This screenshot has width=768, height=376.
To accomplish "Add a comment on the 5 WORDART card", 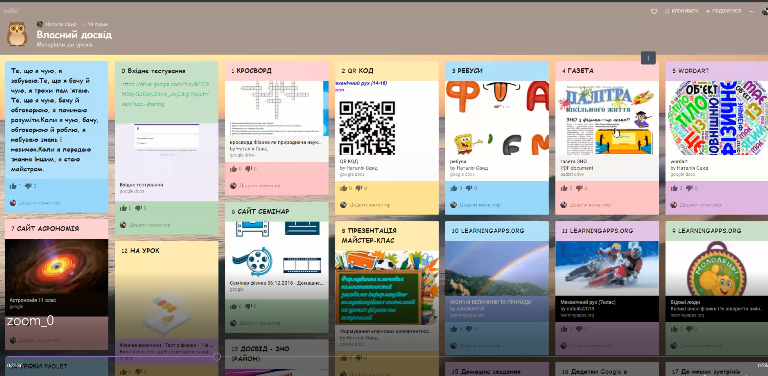I will pyautogui.click(x=700, y=205).
